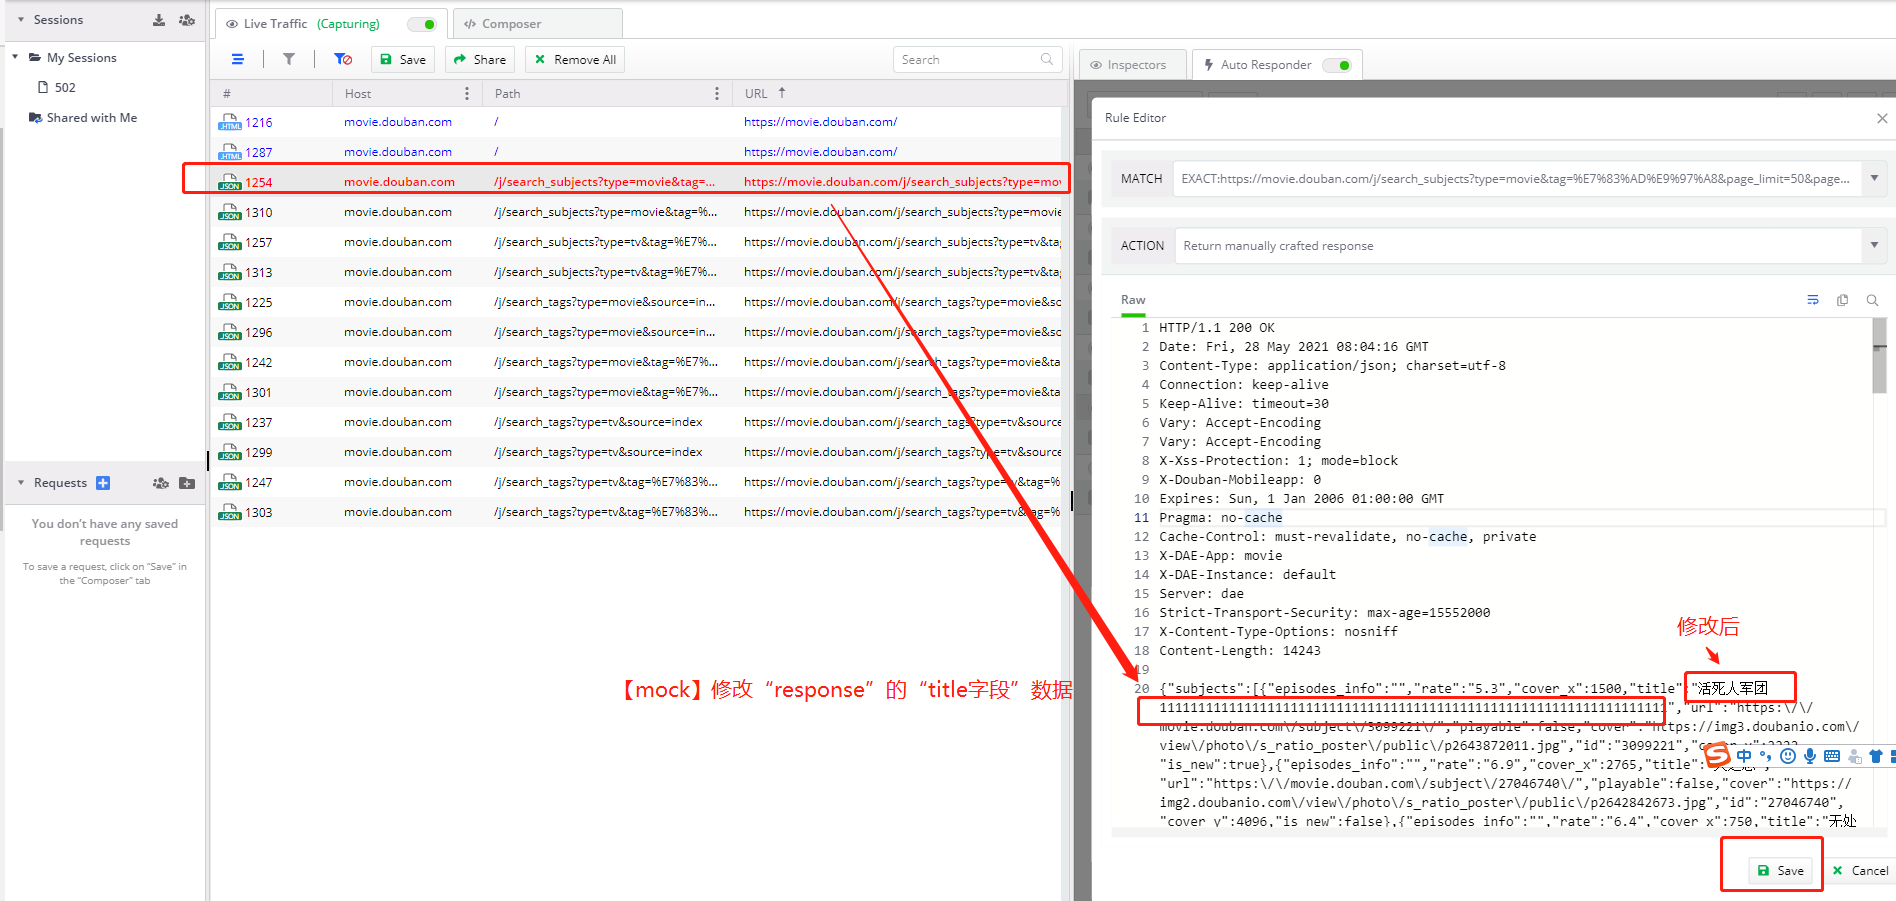Toggle the Auto Responder switch
1896x901 pixels.
[x=1337, y=65]
